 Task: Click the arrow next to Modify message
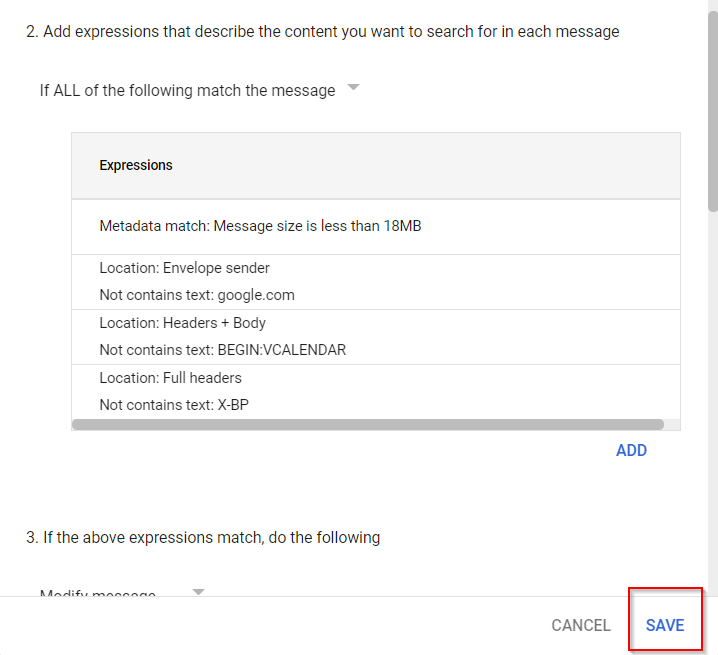(x=198, y=592)
